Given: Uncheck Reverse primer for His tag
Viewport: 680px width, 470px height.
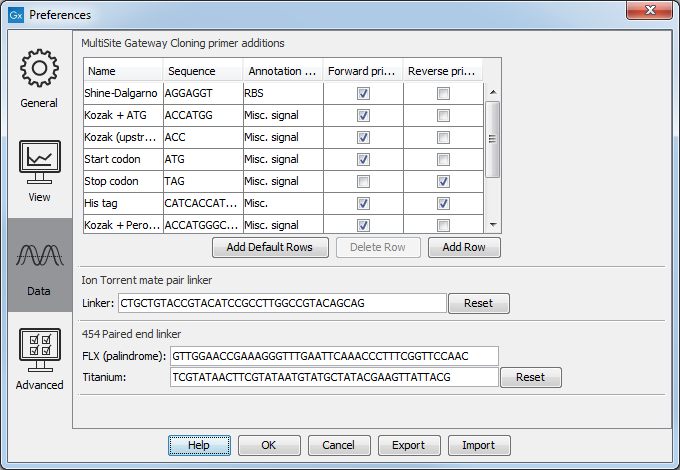Looking at the screenshot, I should coord(443,203).
